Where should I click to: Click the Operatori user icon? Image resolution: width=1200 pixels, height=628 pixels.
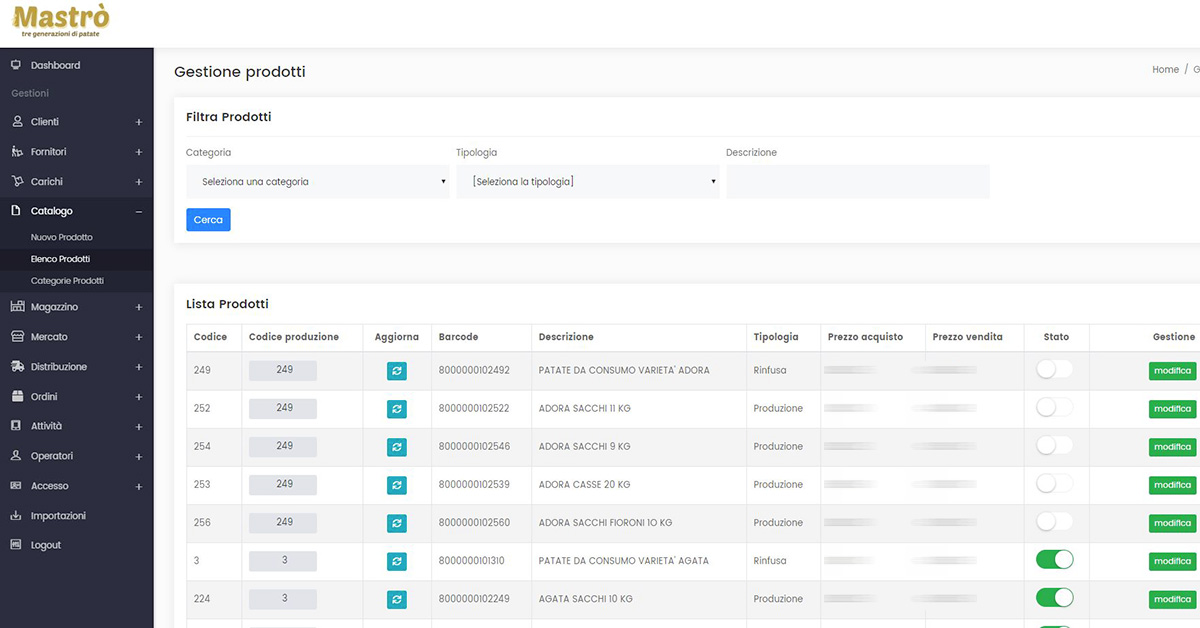[16, 455]
